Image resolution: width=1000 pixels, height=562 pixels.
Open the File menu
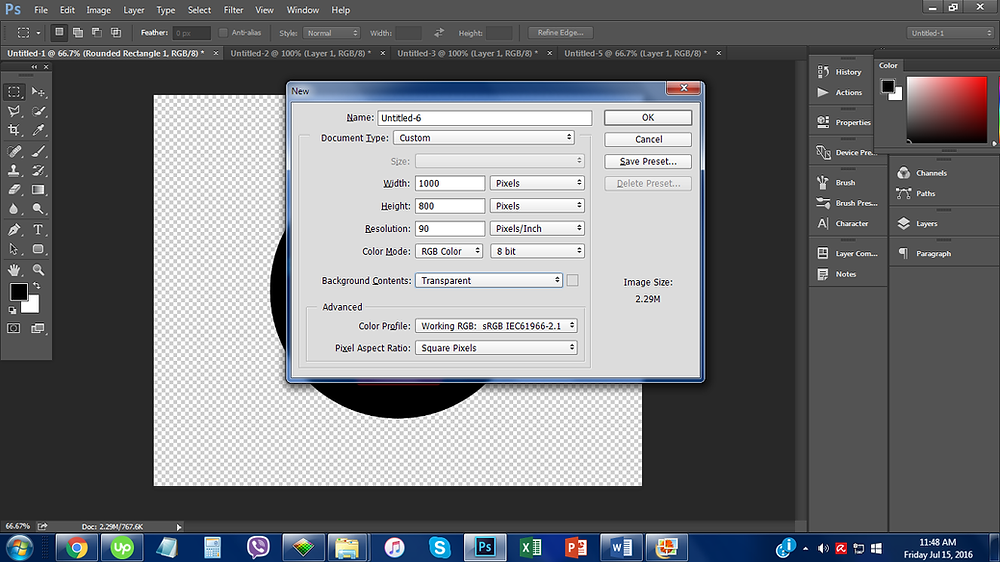[41, 10]
